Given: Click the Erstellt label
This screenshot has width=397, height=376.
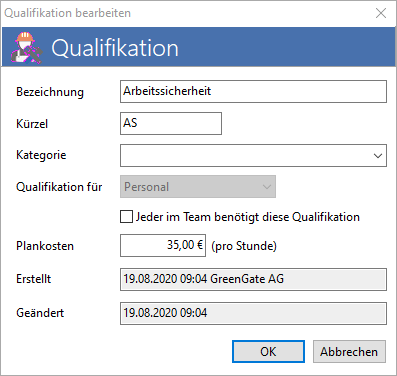Looking at the screenshot, I should coord(34,279).
